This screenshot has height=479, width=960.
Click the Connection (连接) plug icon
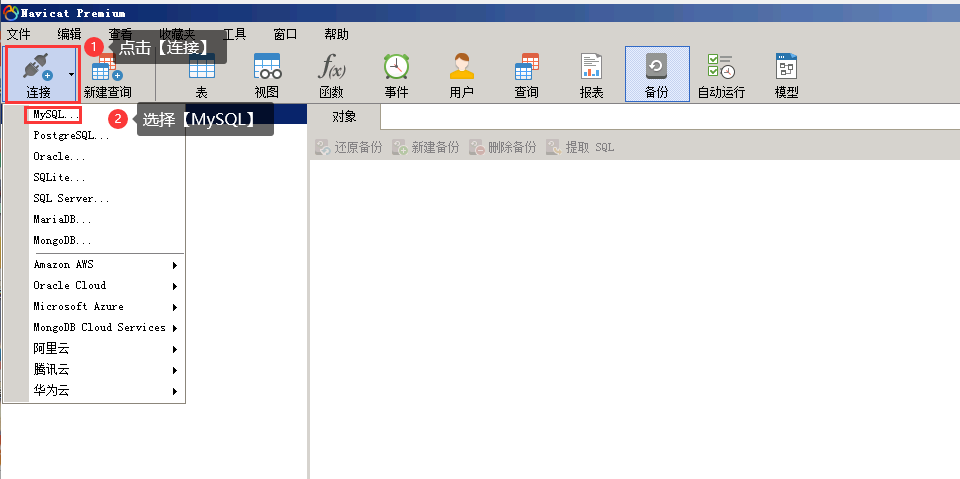(38, 67)
